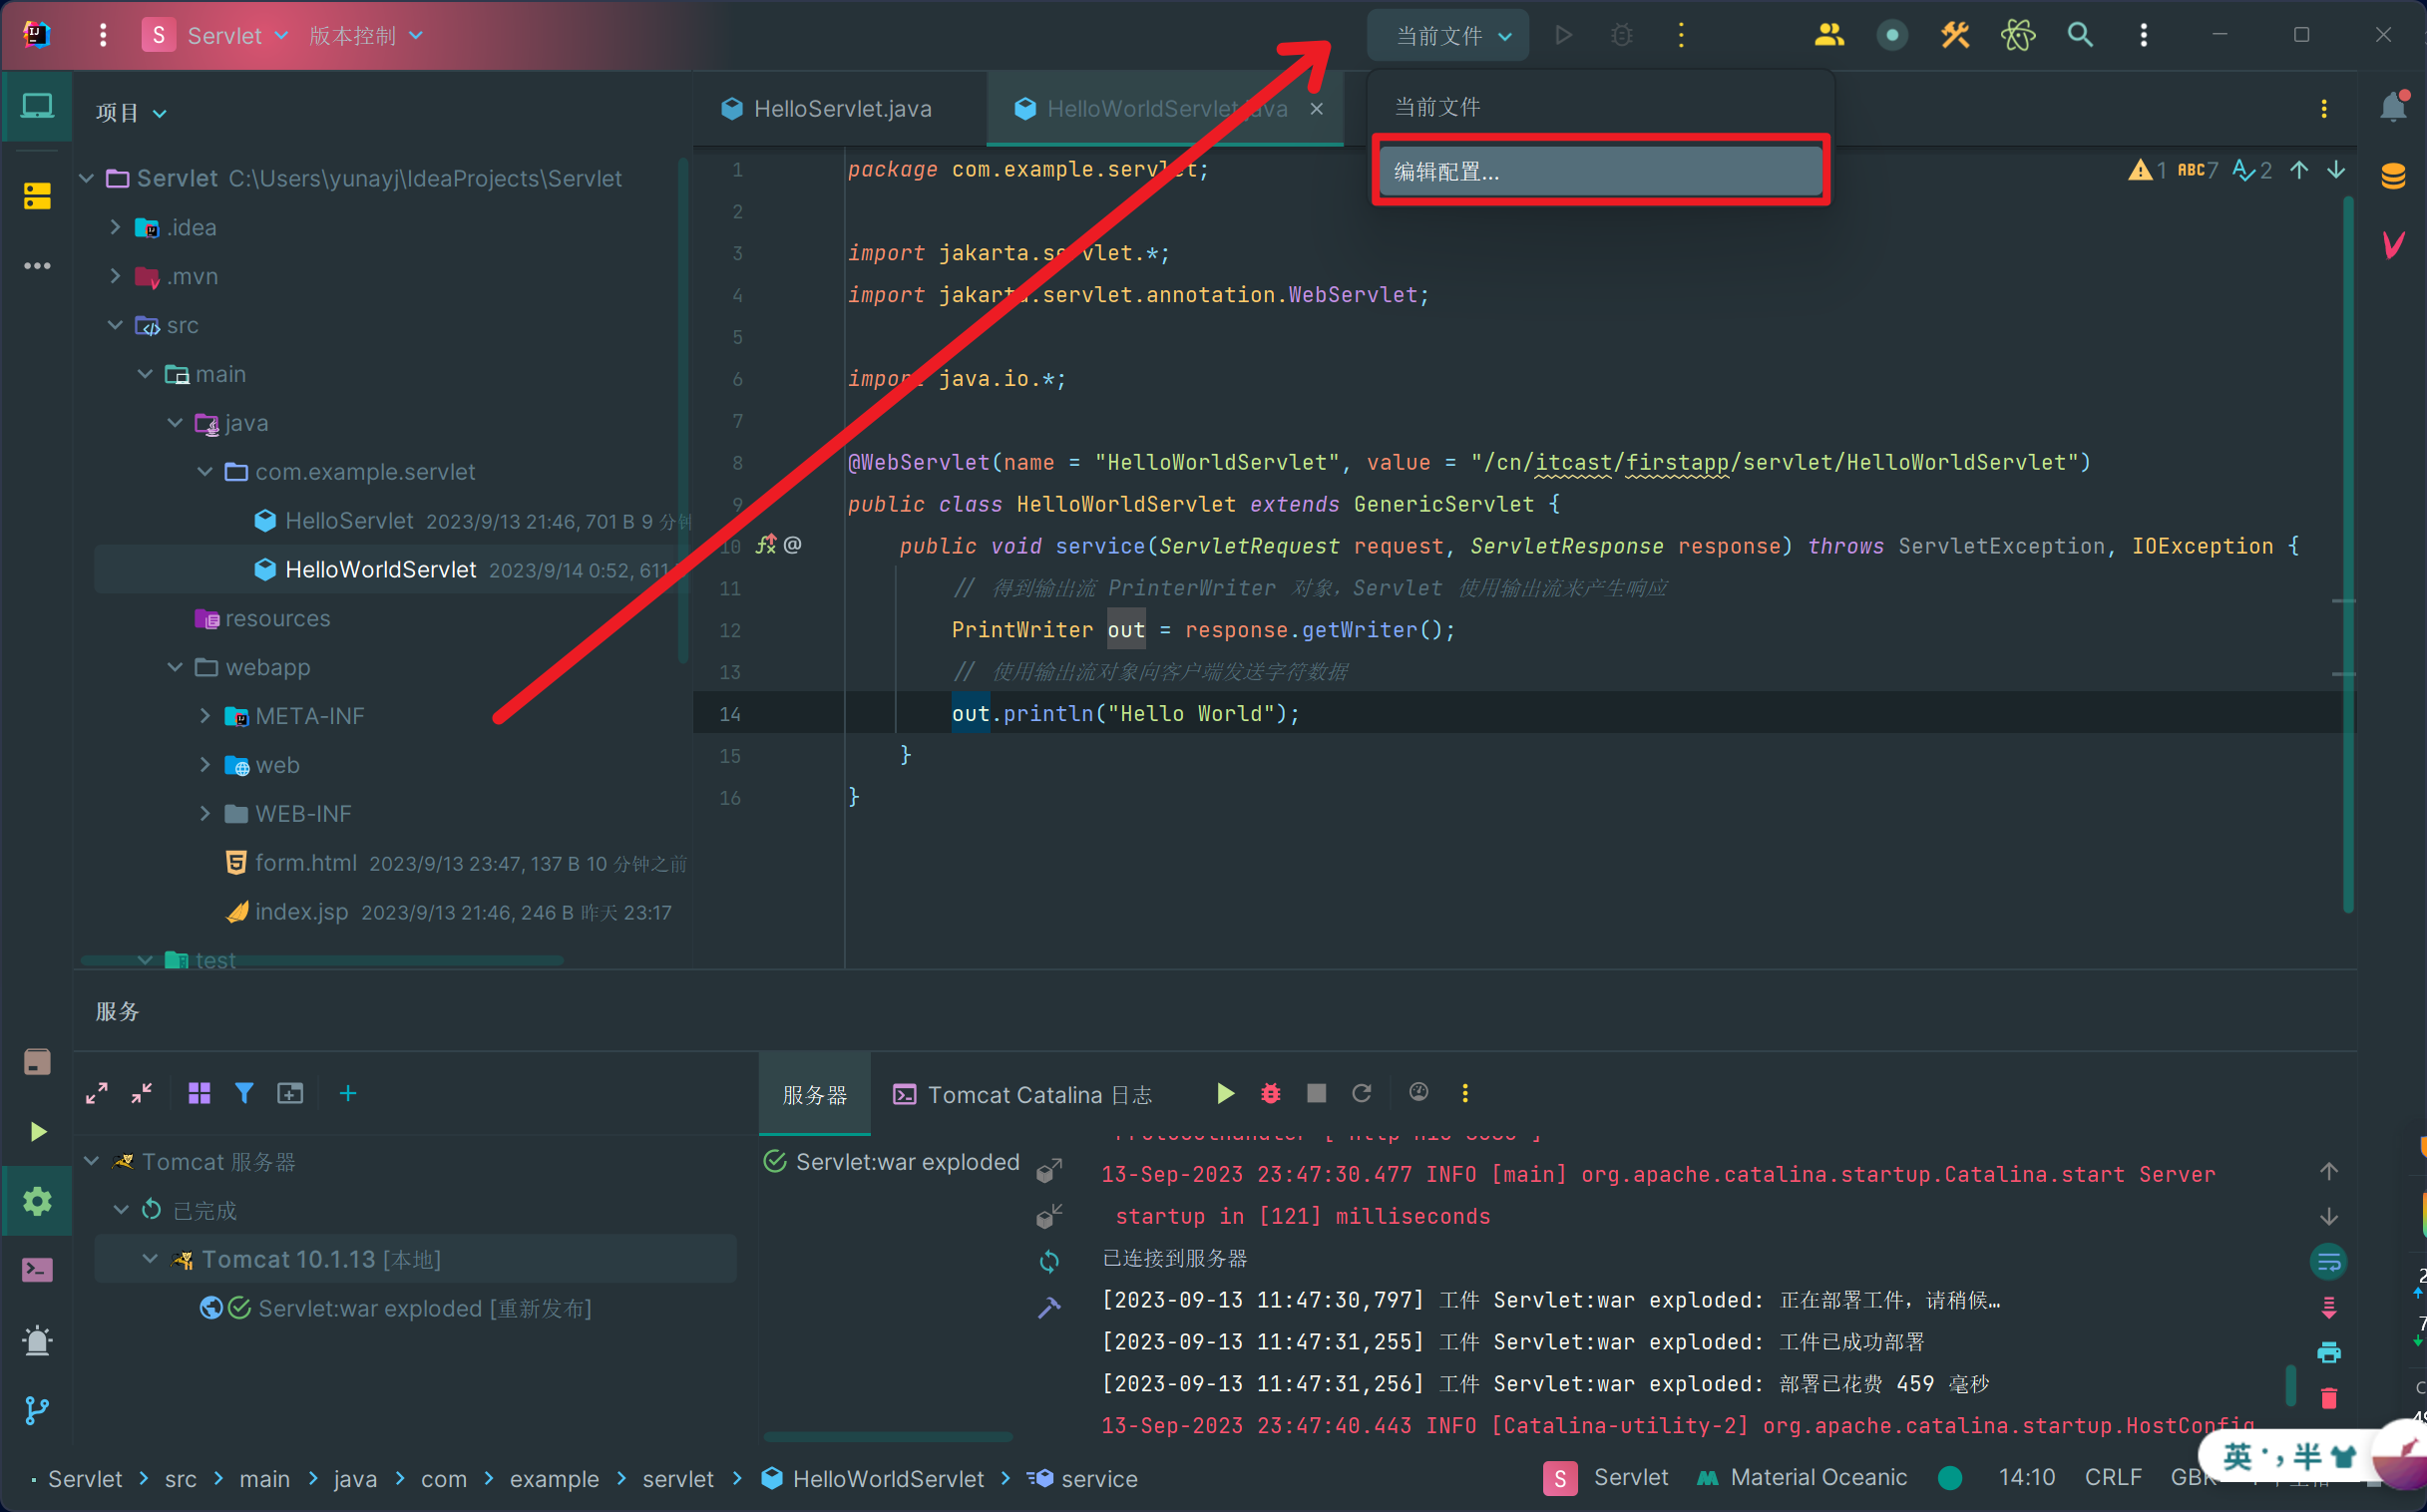2427x1512 pixels.
Task: Open the Database tool window icon
Action: 2393,176
